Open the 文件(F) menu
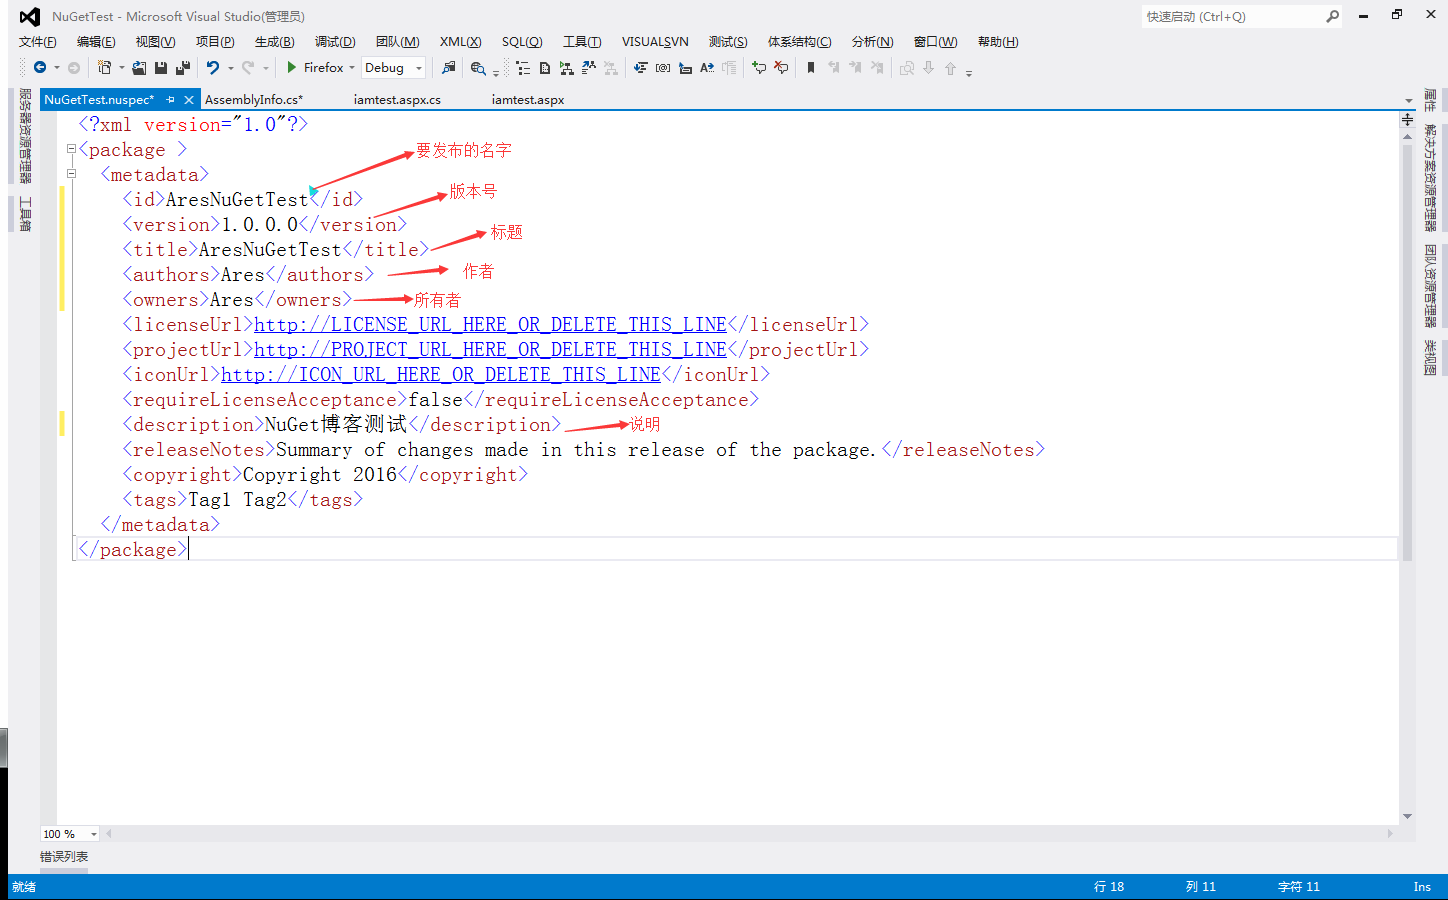Screen dimensions: 1448x900 tap(38, 42)
